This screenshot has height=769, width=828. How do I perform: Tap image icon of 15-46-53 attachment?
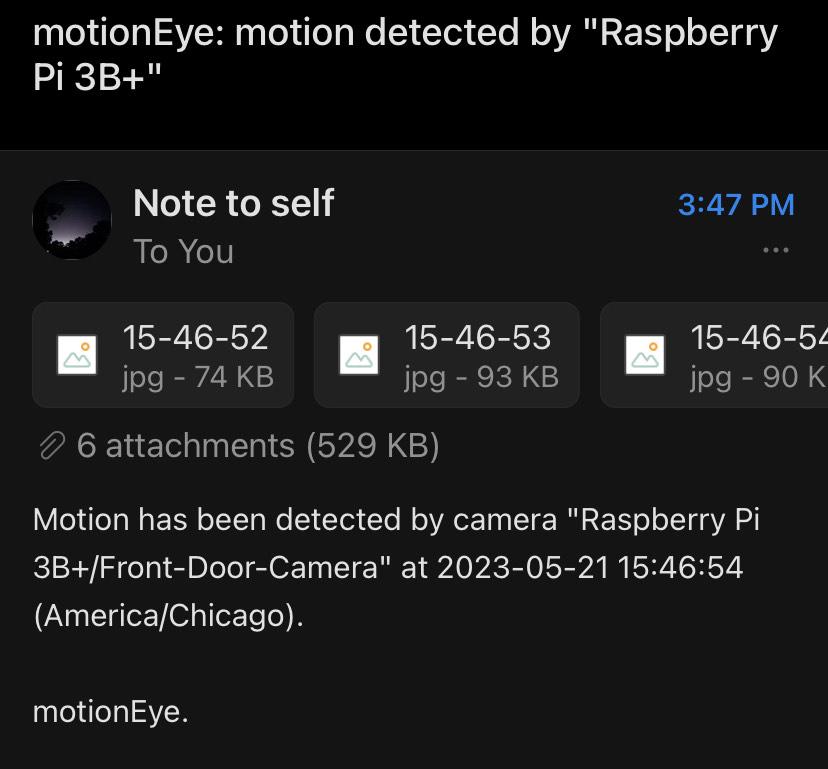point(361,355)
